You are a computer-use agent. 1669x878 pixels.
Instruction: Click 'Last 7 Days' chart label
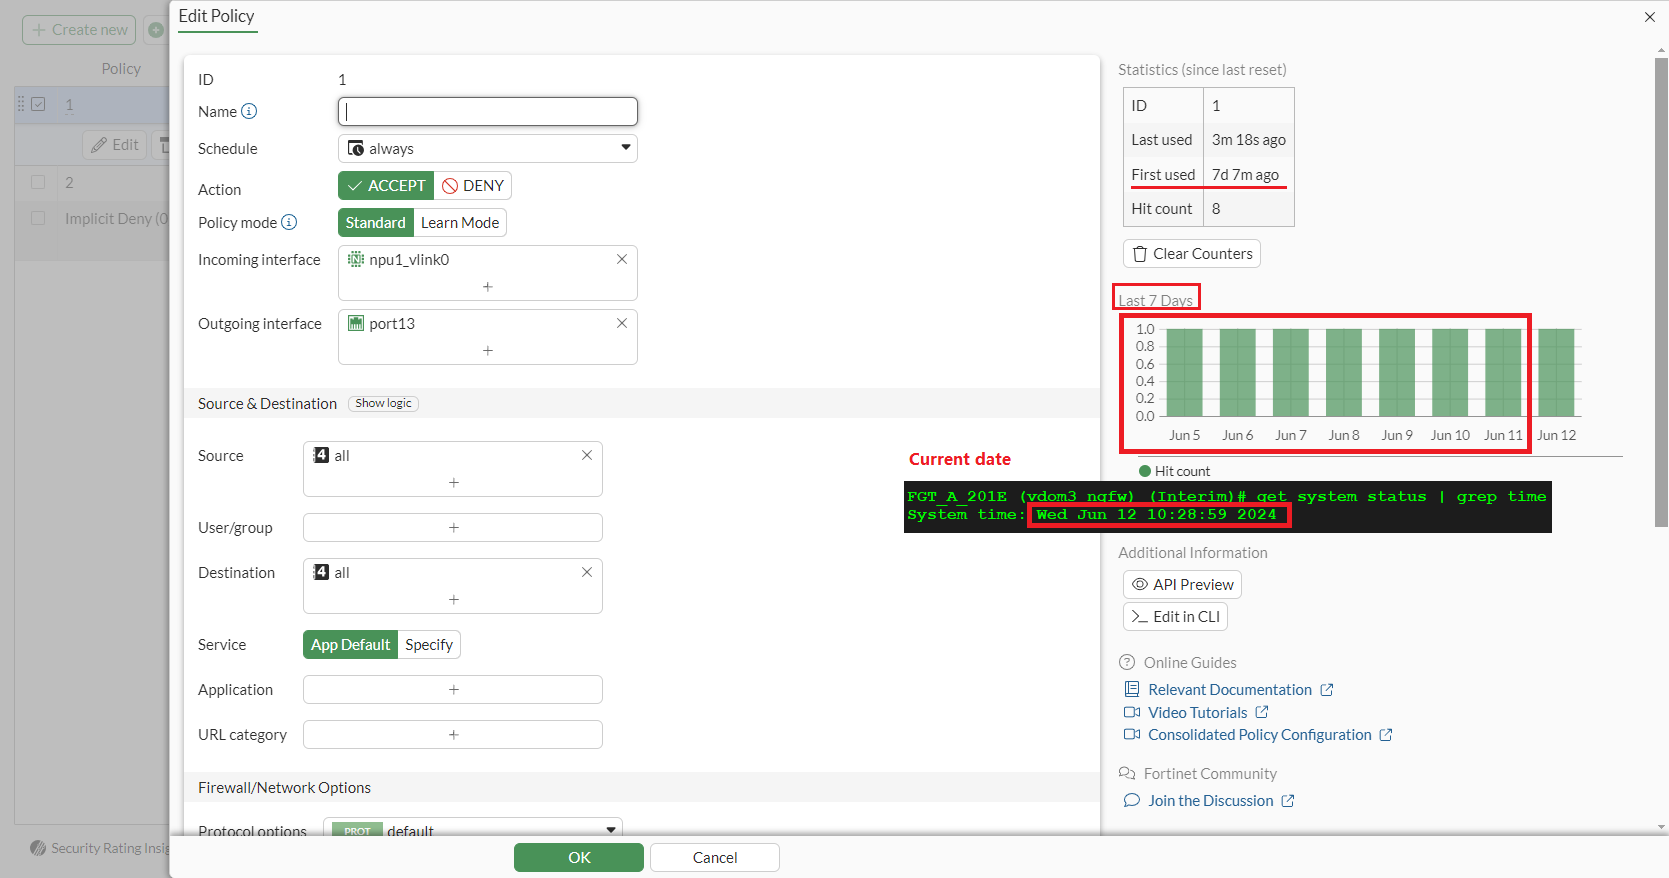(1155, 300)
